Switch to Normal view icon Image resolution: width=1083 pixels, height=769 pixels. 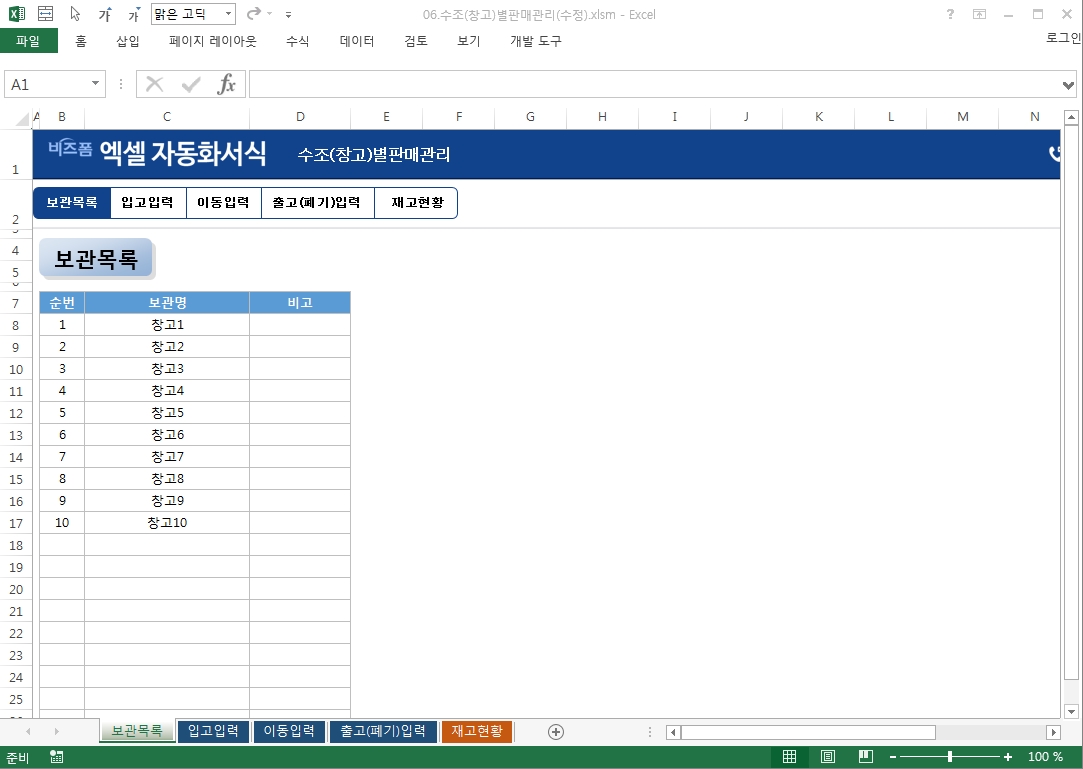789,757
